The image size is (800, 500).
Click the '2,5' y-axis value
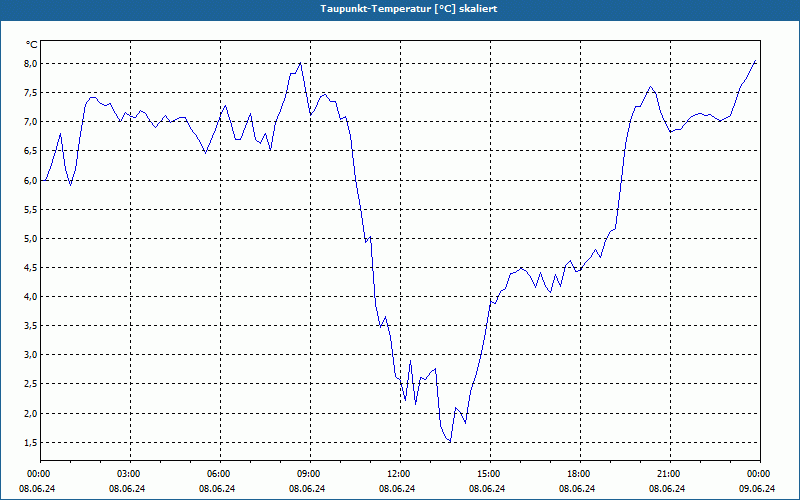pyautogui.click(x=31, y=384)
